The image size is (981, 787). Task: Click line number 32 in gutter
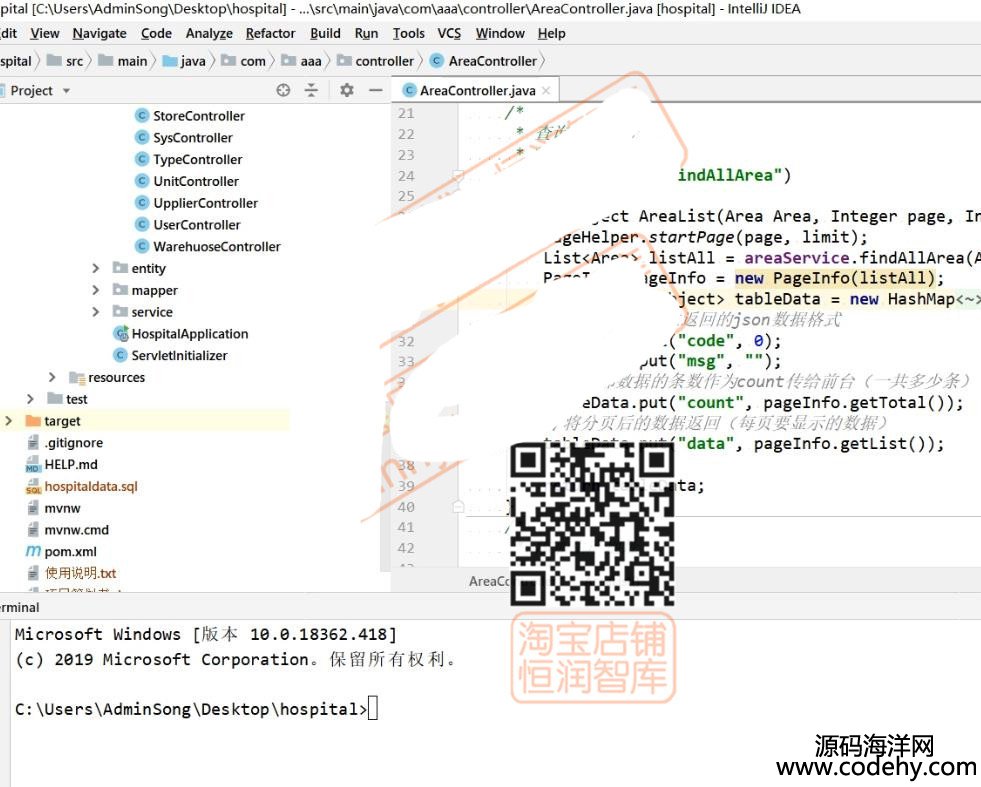click(406, 342)
